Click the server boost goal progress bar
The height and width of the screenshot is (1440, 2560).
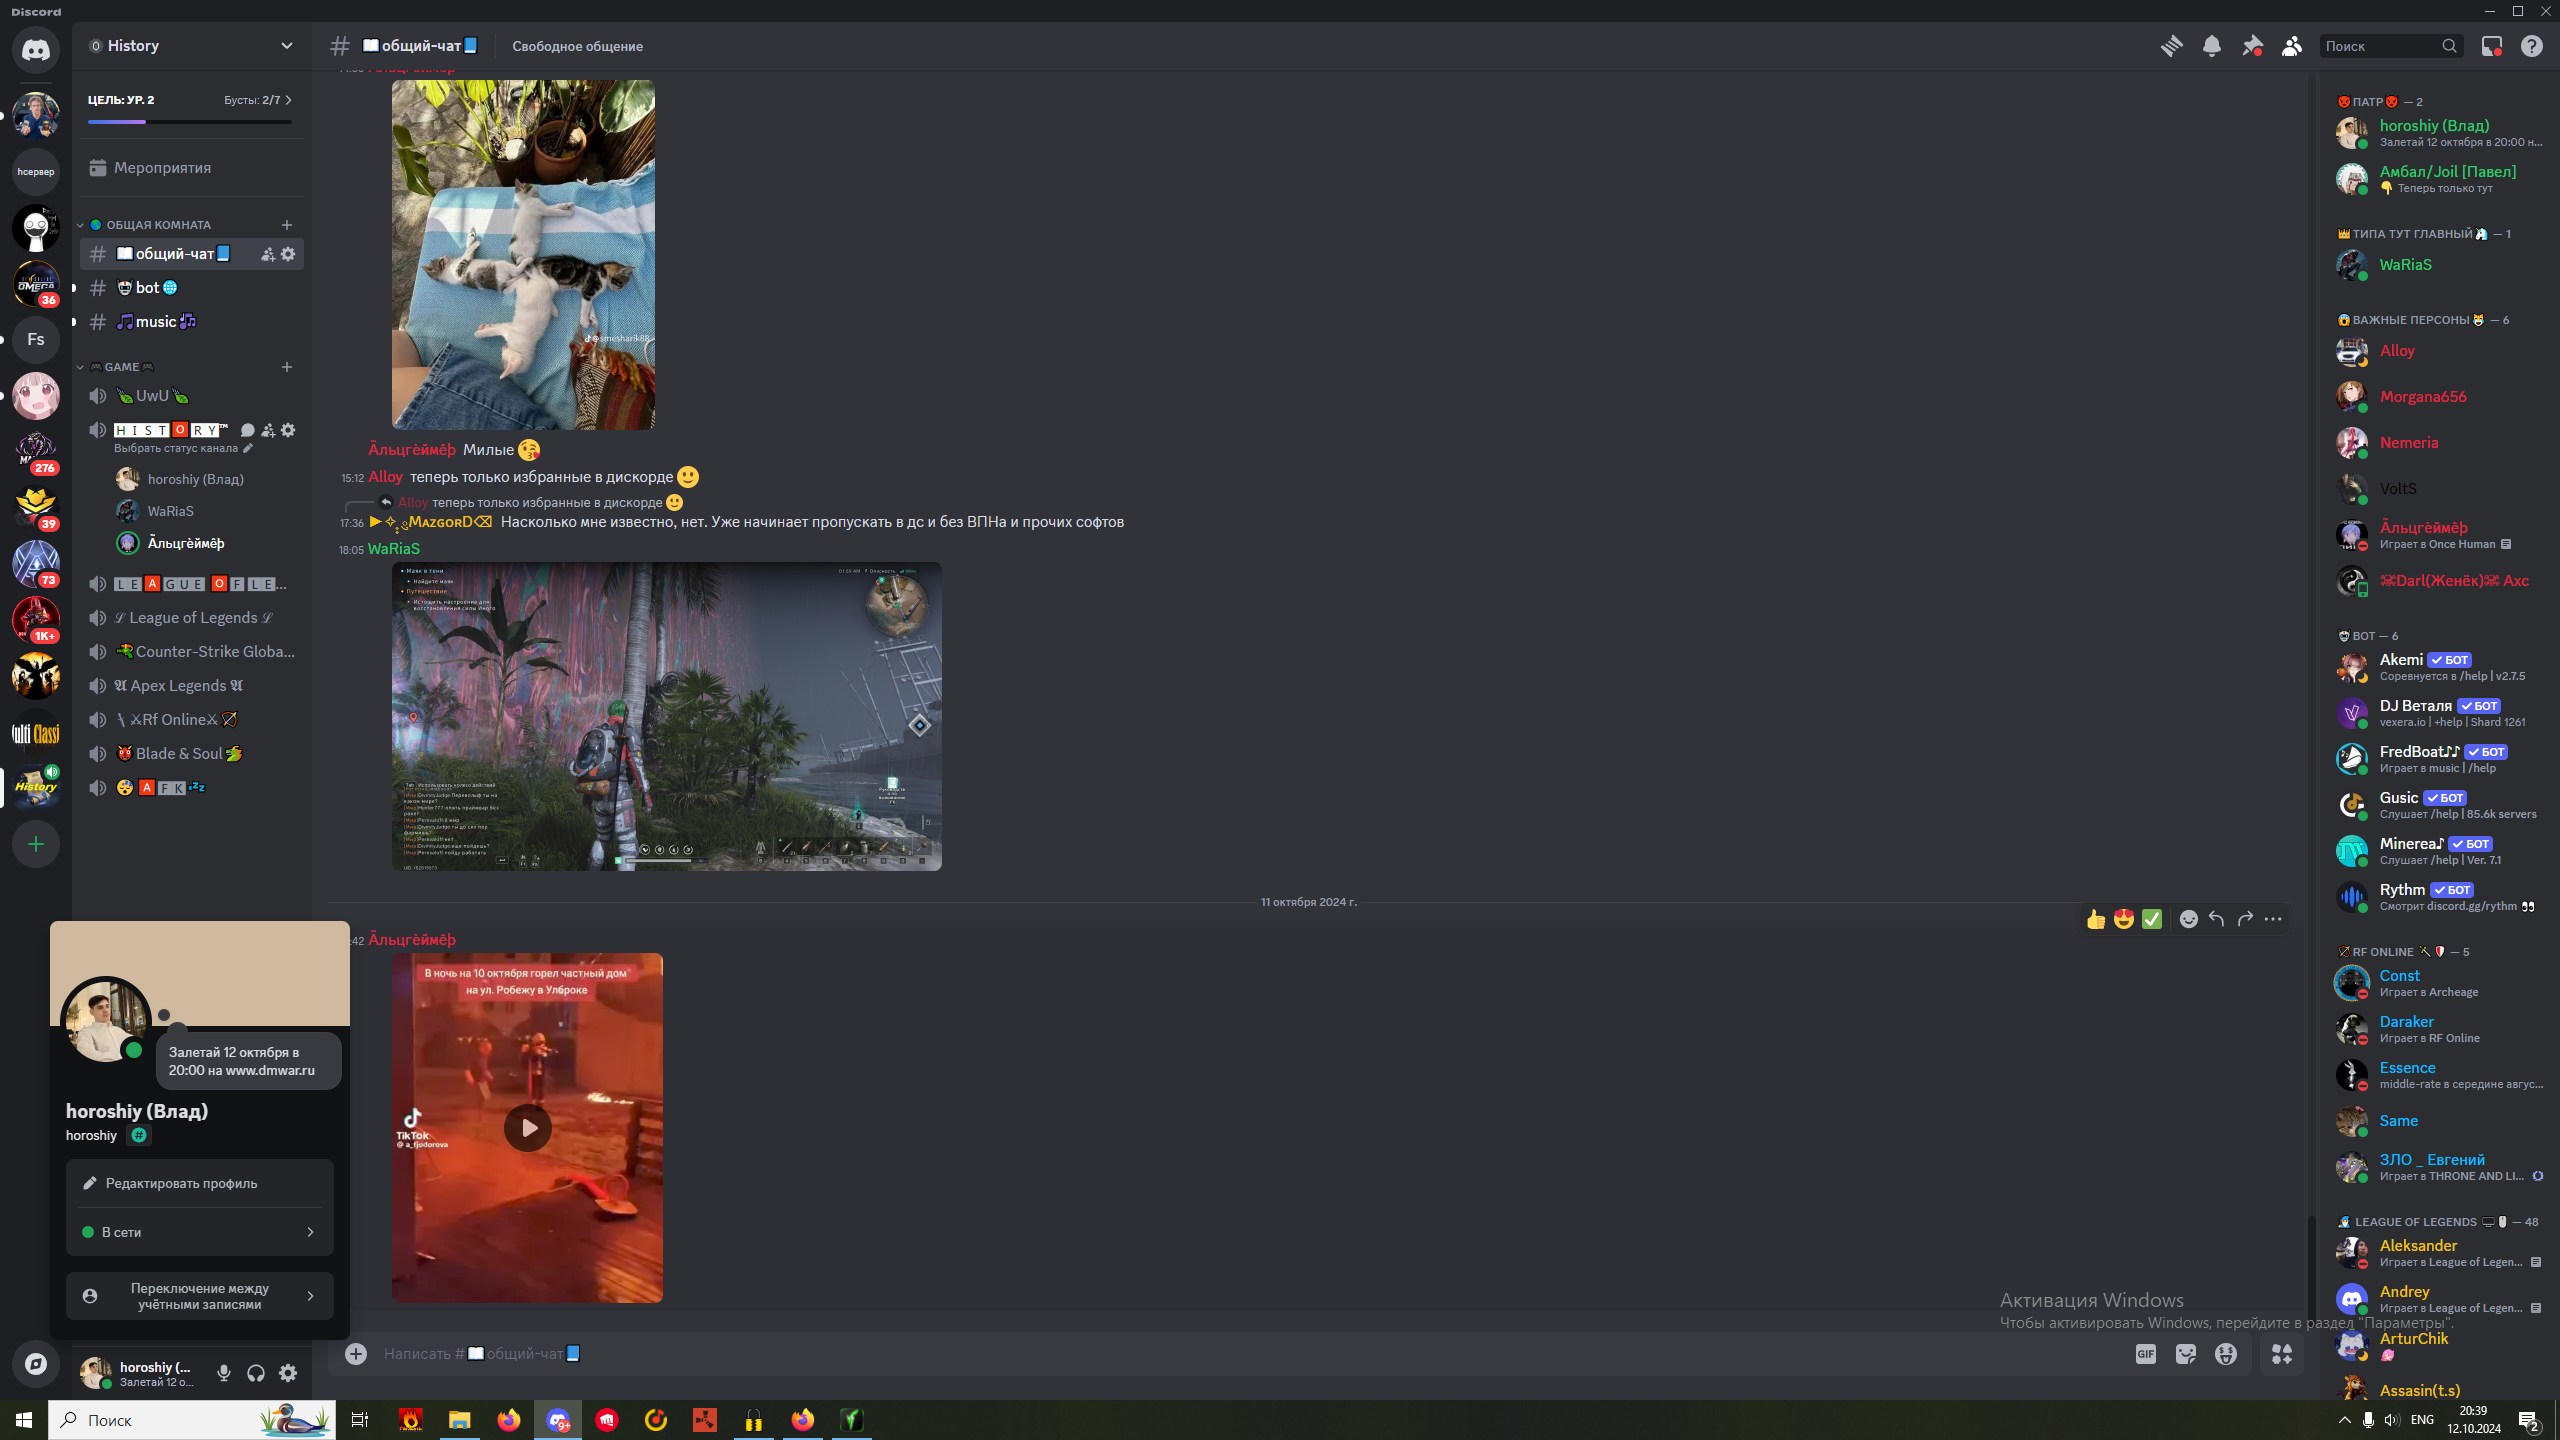pos(190,122)
